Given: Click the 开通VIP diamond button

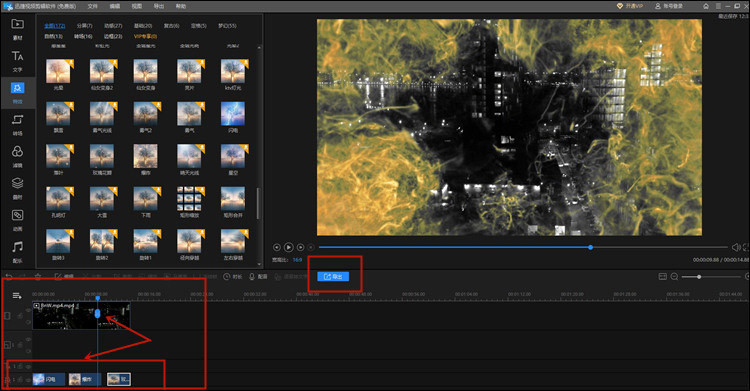Looking at the screenshot, I should [x=630, y=6].
